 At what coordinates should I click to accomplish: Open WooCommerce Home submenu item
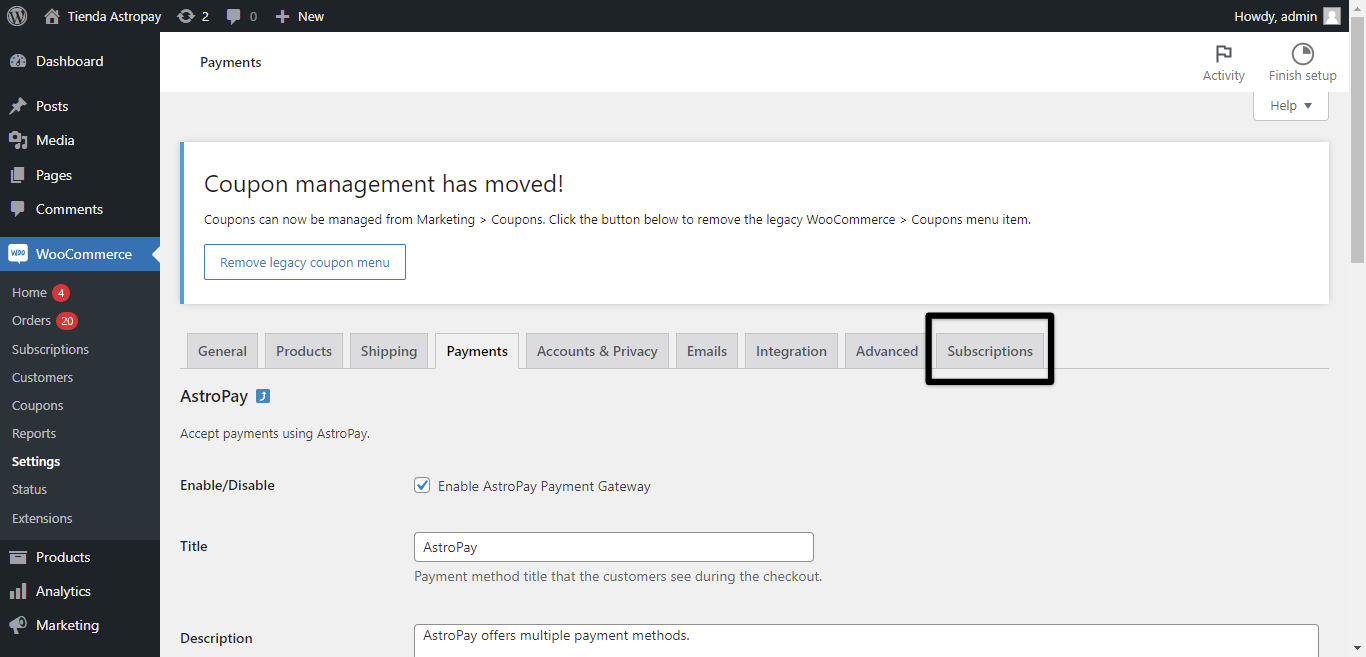[29, 293]
